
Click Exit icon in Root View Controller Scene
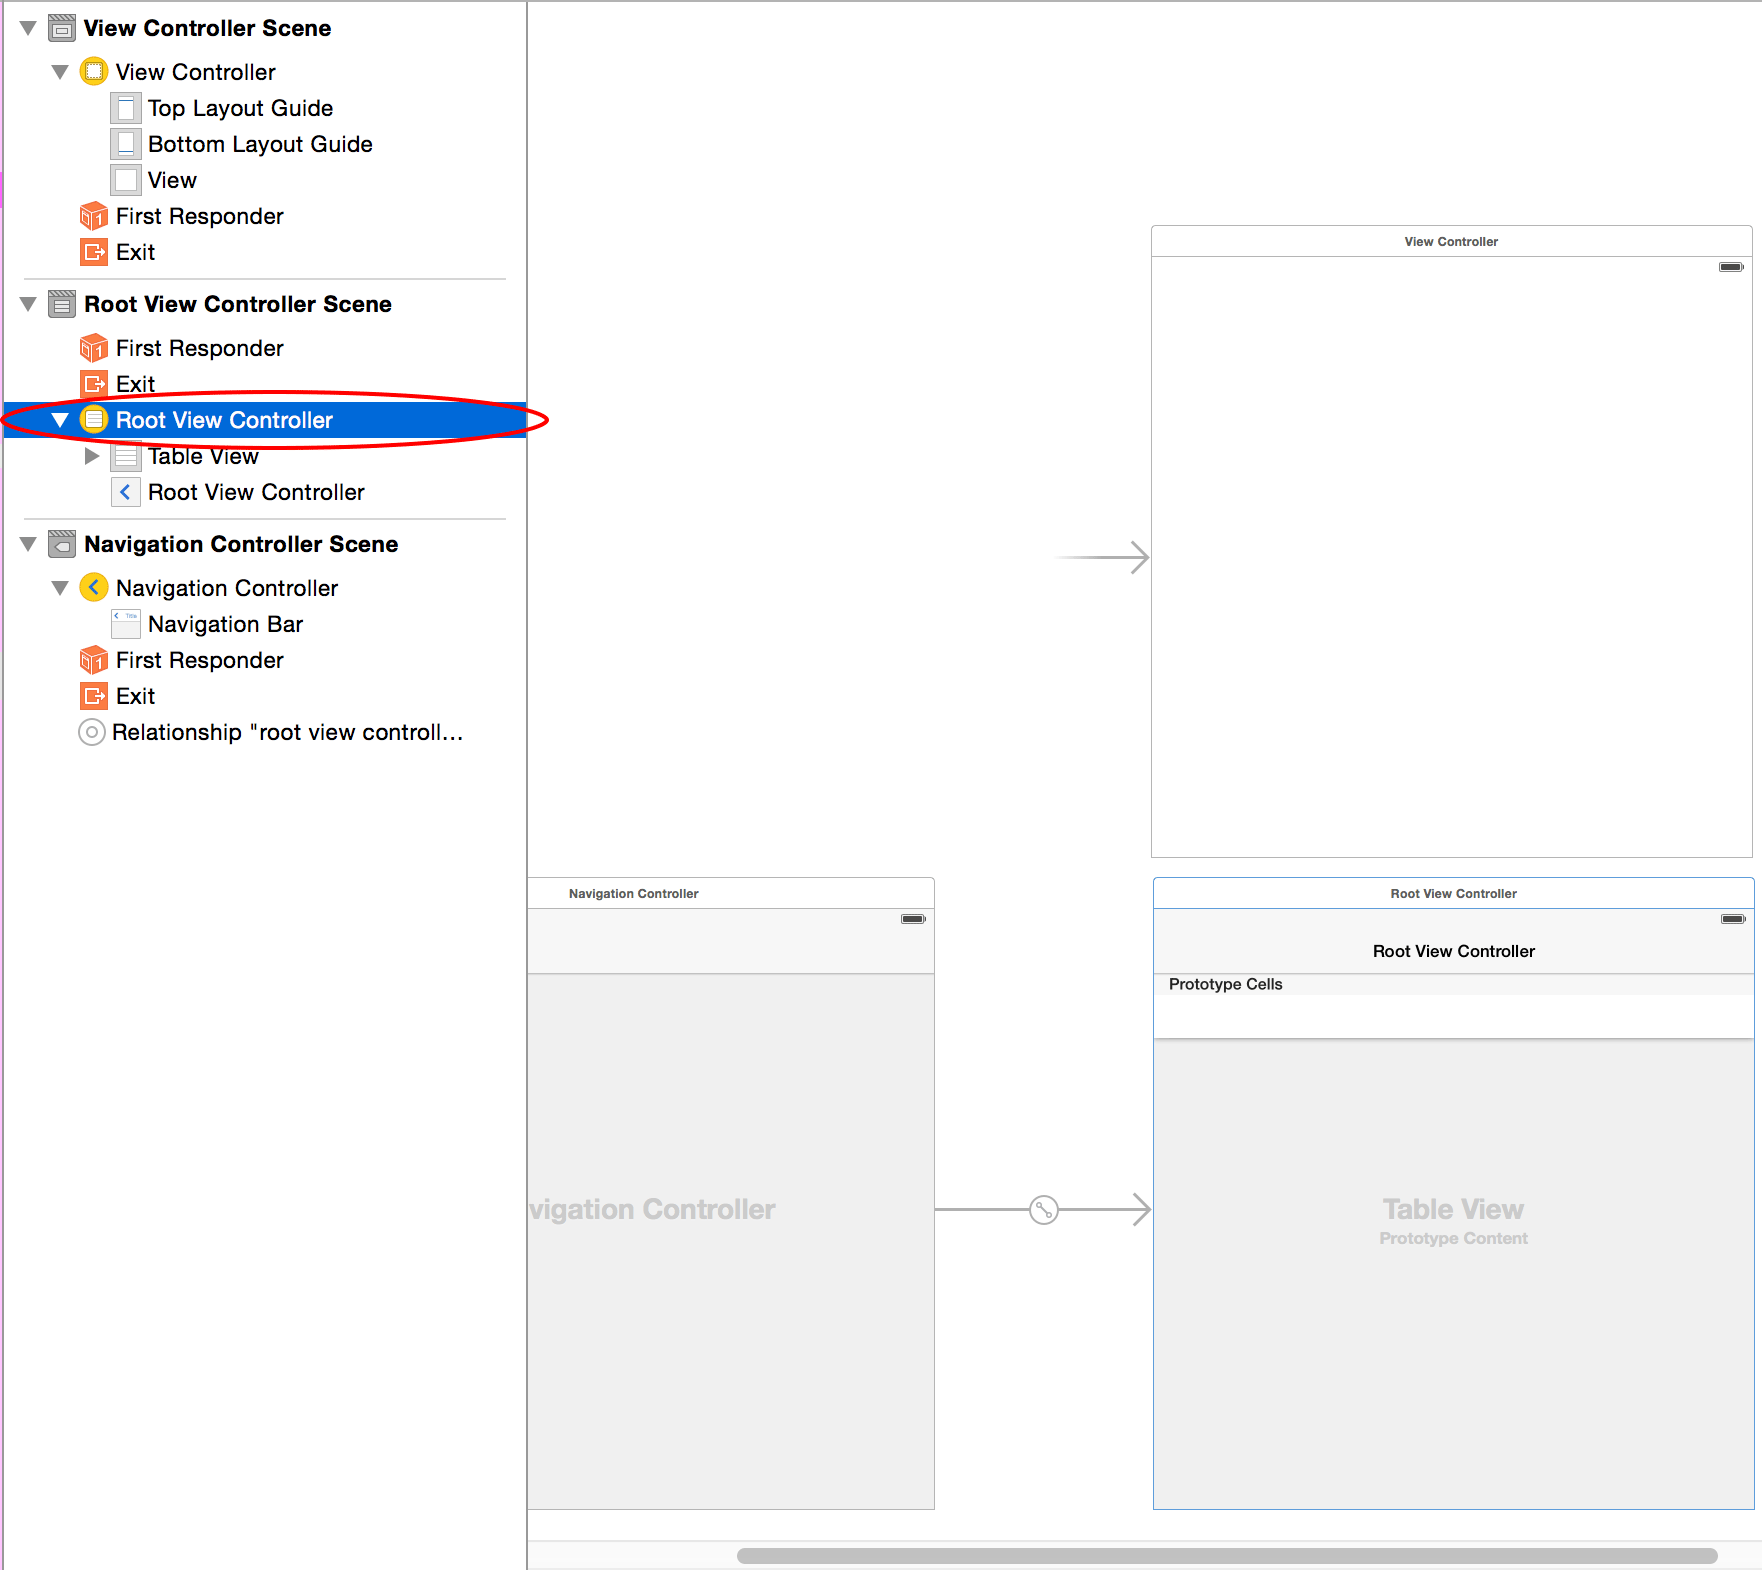tap(93, 384)
